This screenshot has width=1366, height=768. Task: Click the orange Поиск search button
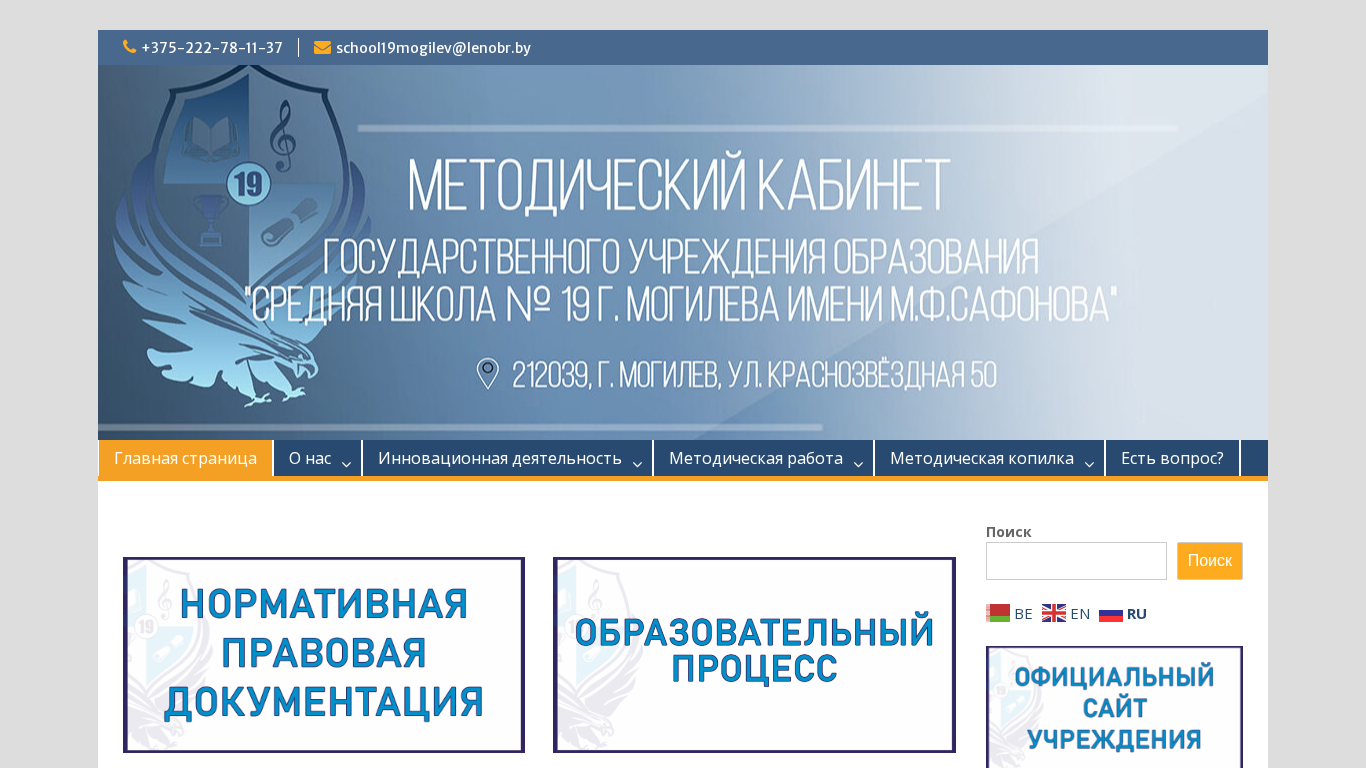[x=1210, y=561]
